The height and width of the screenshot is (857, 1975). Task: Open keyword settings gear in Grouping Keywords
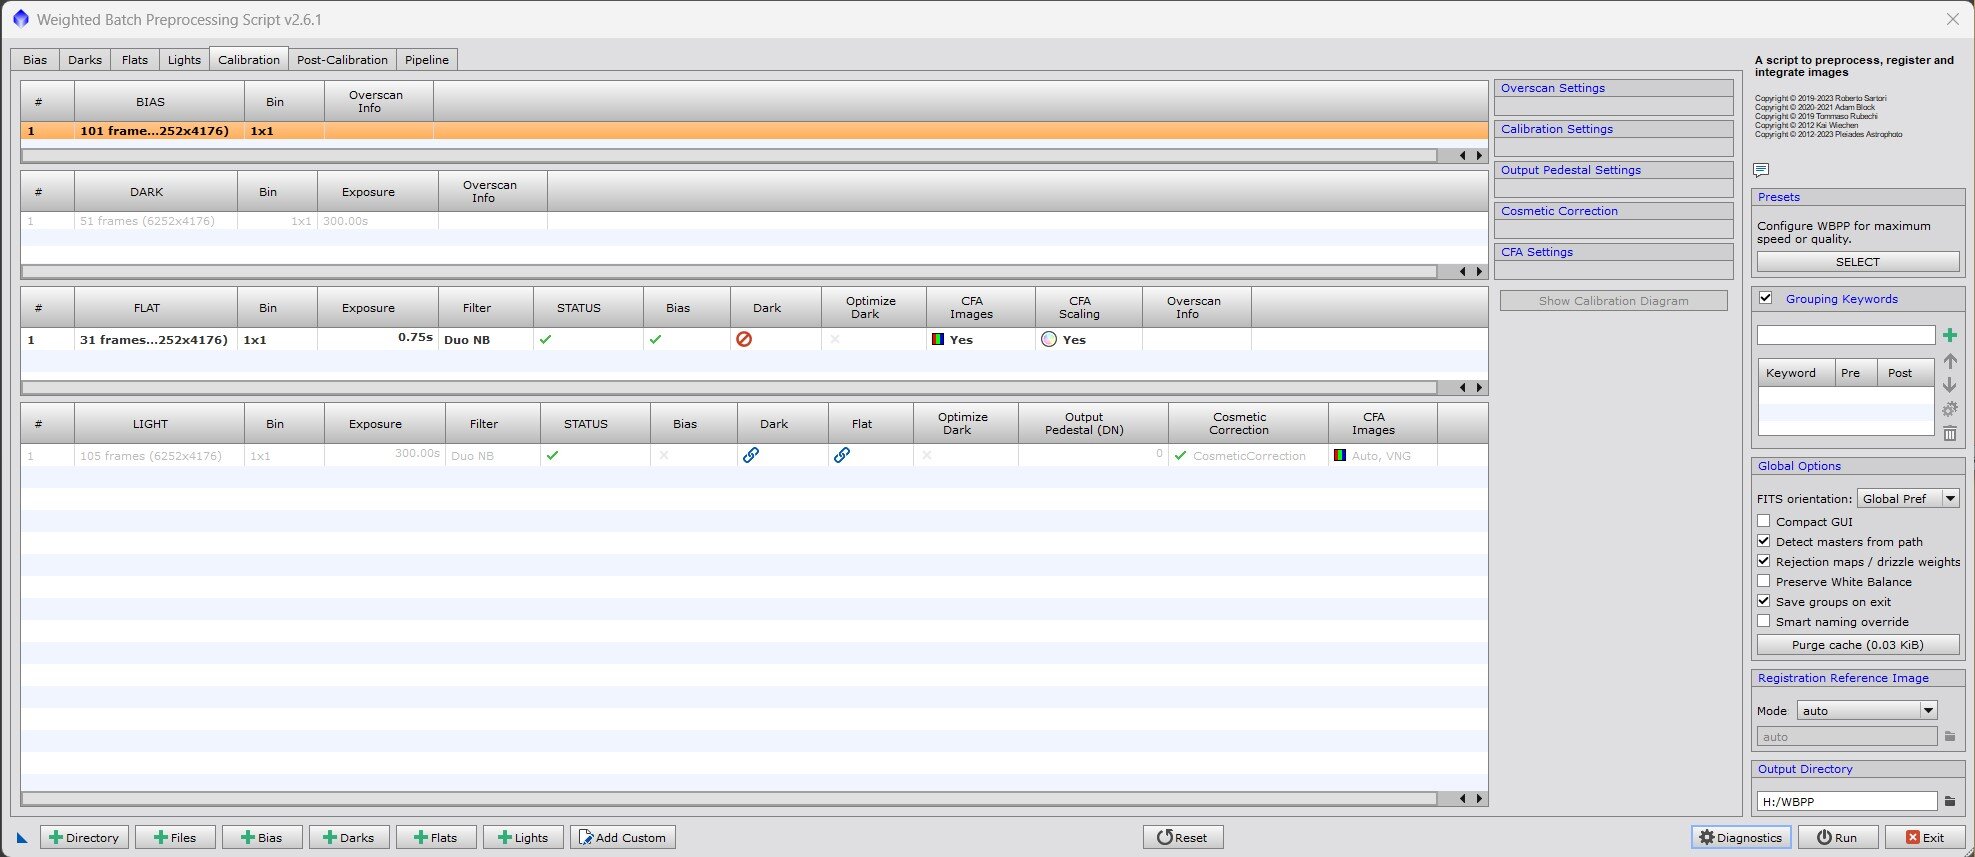tap(1949, 409)
